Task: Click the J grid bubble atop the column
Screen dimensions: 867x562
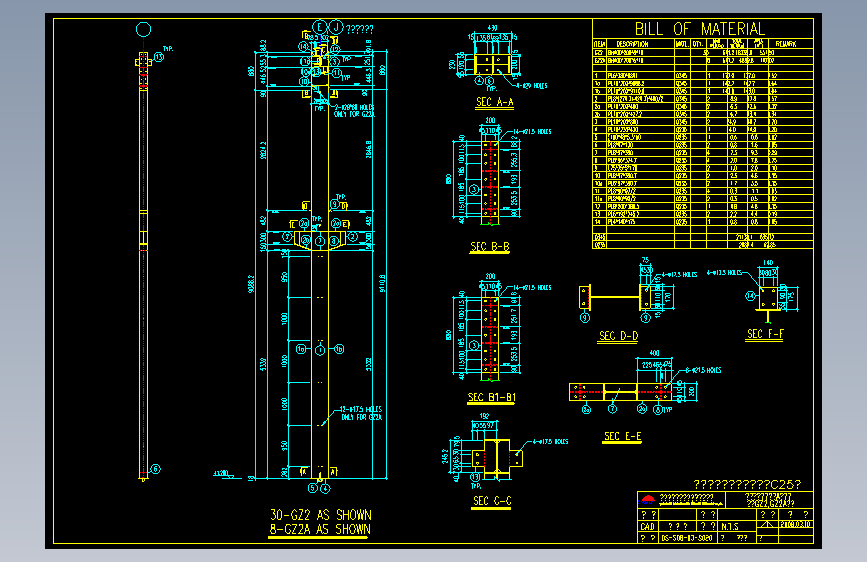Action: 336,27
